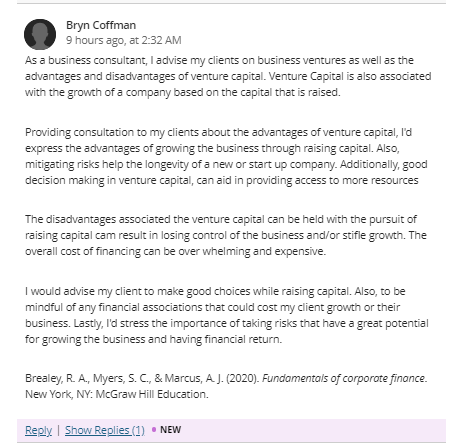Click paragraph beginning "The disadvantages associated"
The height and width of the screenshot is (445, 467).
(226, 235)
